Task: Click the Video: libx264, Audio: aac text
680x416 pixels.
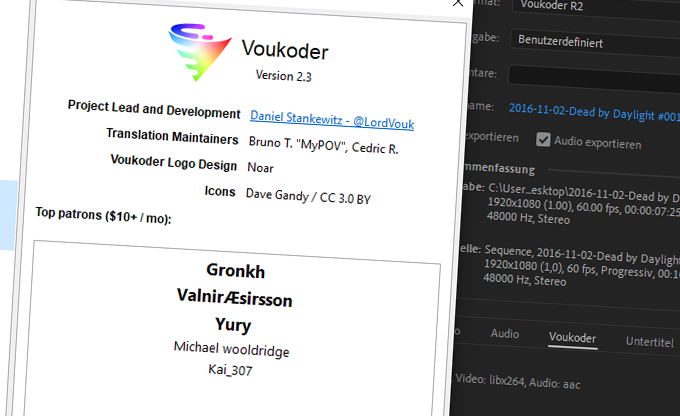Action: coord(518,381)
